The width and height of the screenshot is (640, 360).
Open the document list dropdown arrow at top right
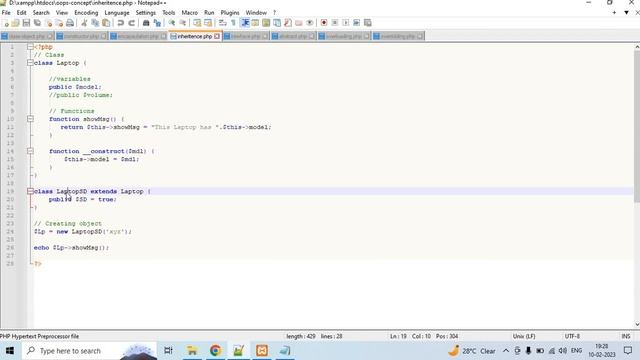626,13
